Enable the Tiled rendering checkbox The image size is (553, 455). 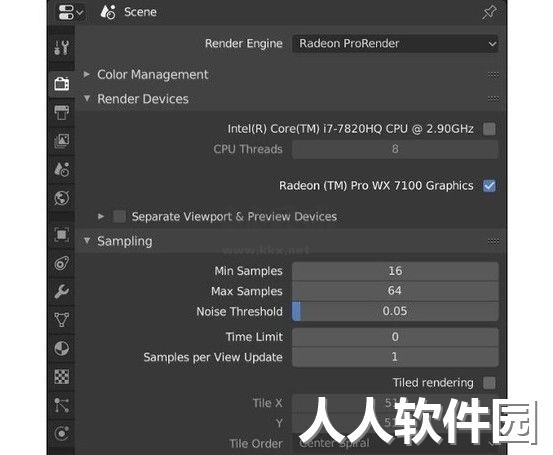(489, 383)
